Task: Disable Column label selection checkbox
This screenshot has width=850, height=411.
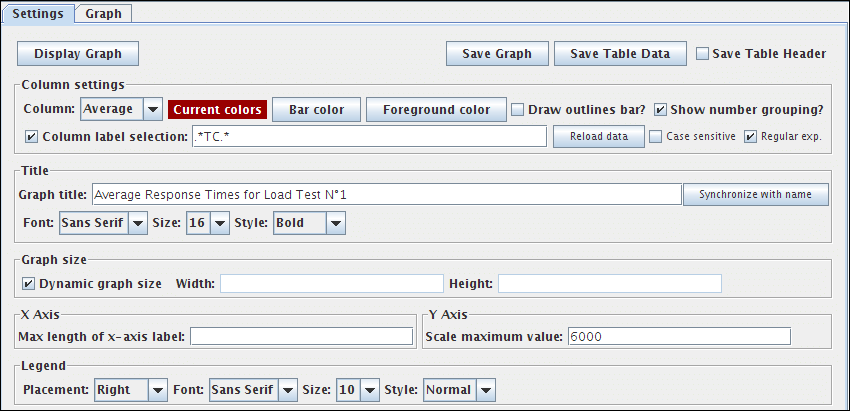Action: pos(31,136)
